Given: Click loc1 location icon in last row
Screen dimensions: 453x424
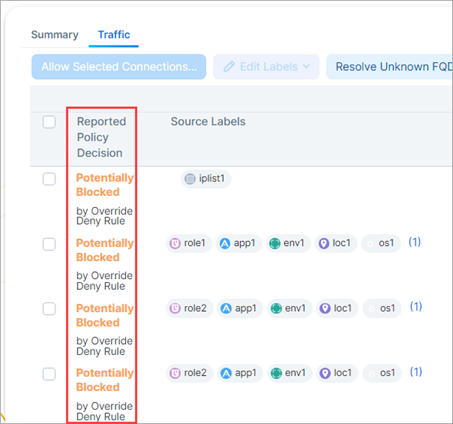Looking at the screenshot, I should click(325, 373).
